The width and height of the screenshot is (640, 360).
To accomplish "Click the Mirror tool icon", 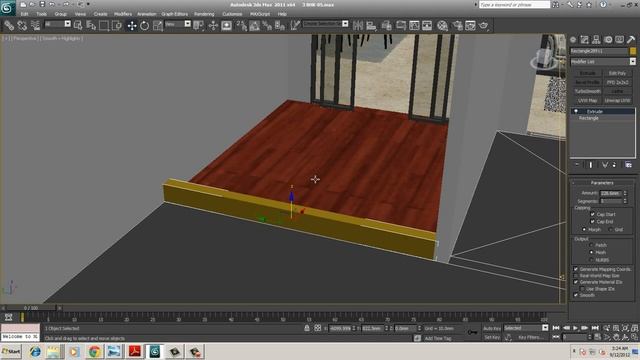I will pos(358,26).
